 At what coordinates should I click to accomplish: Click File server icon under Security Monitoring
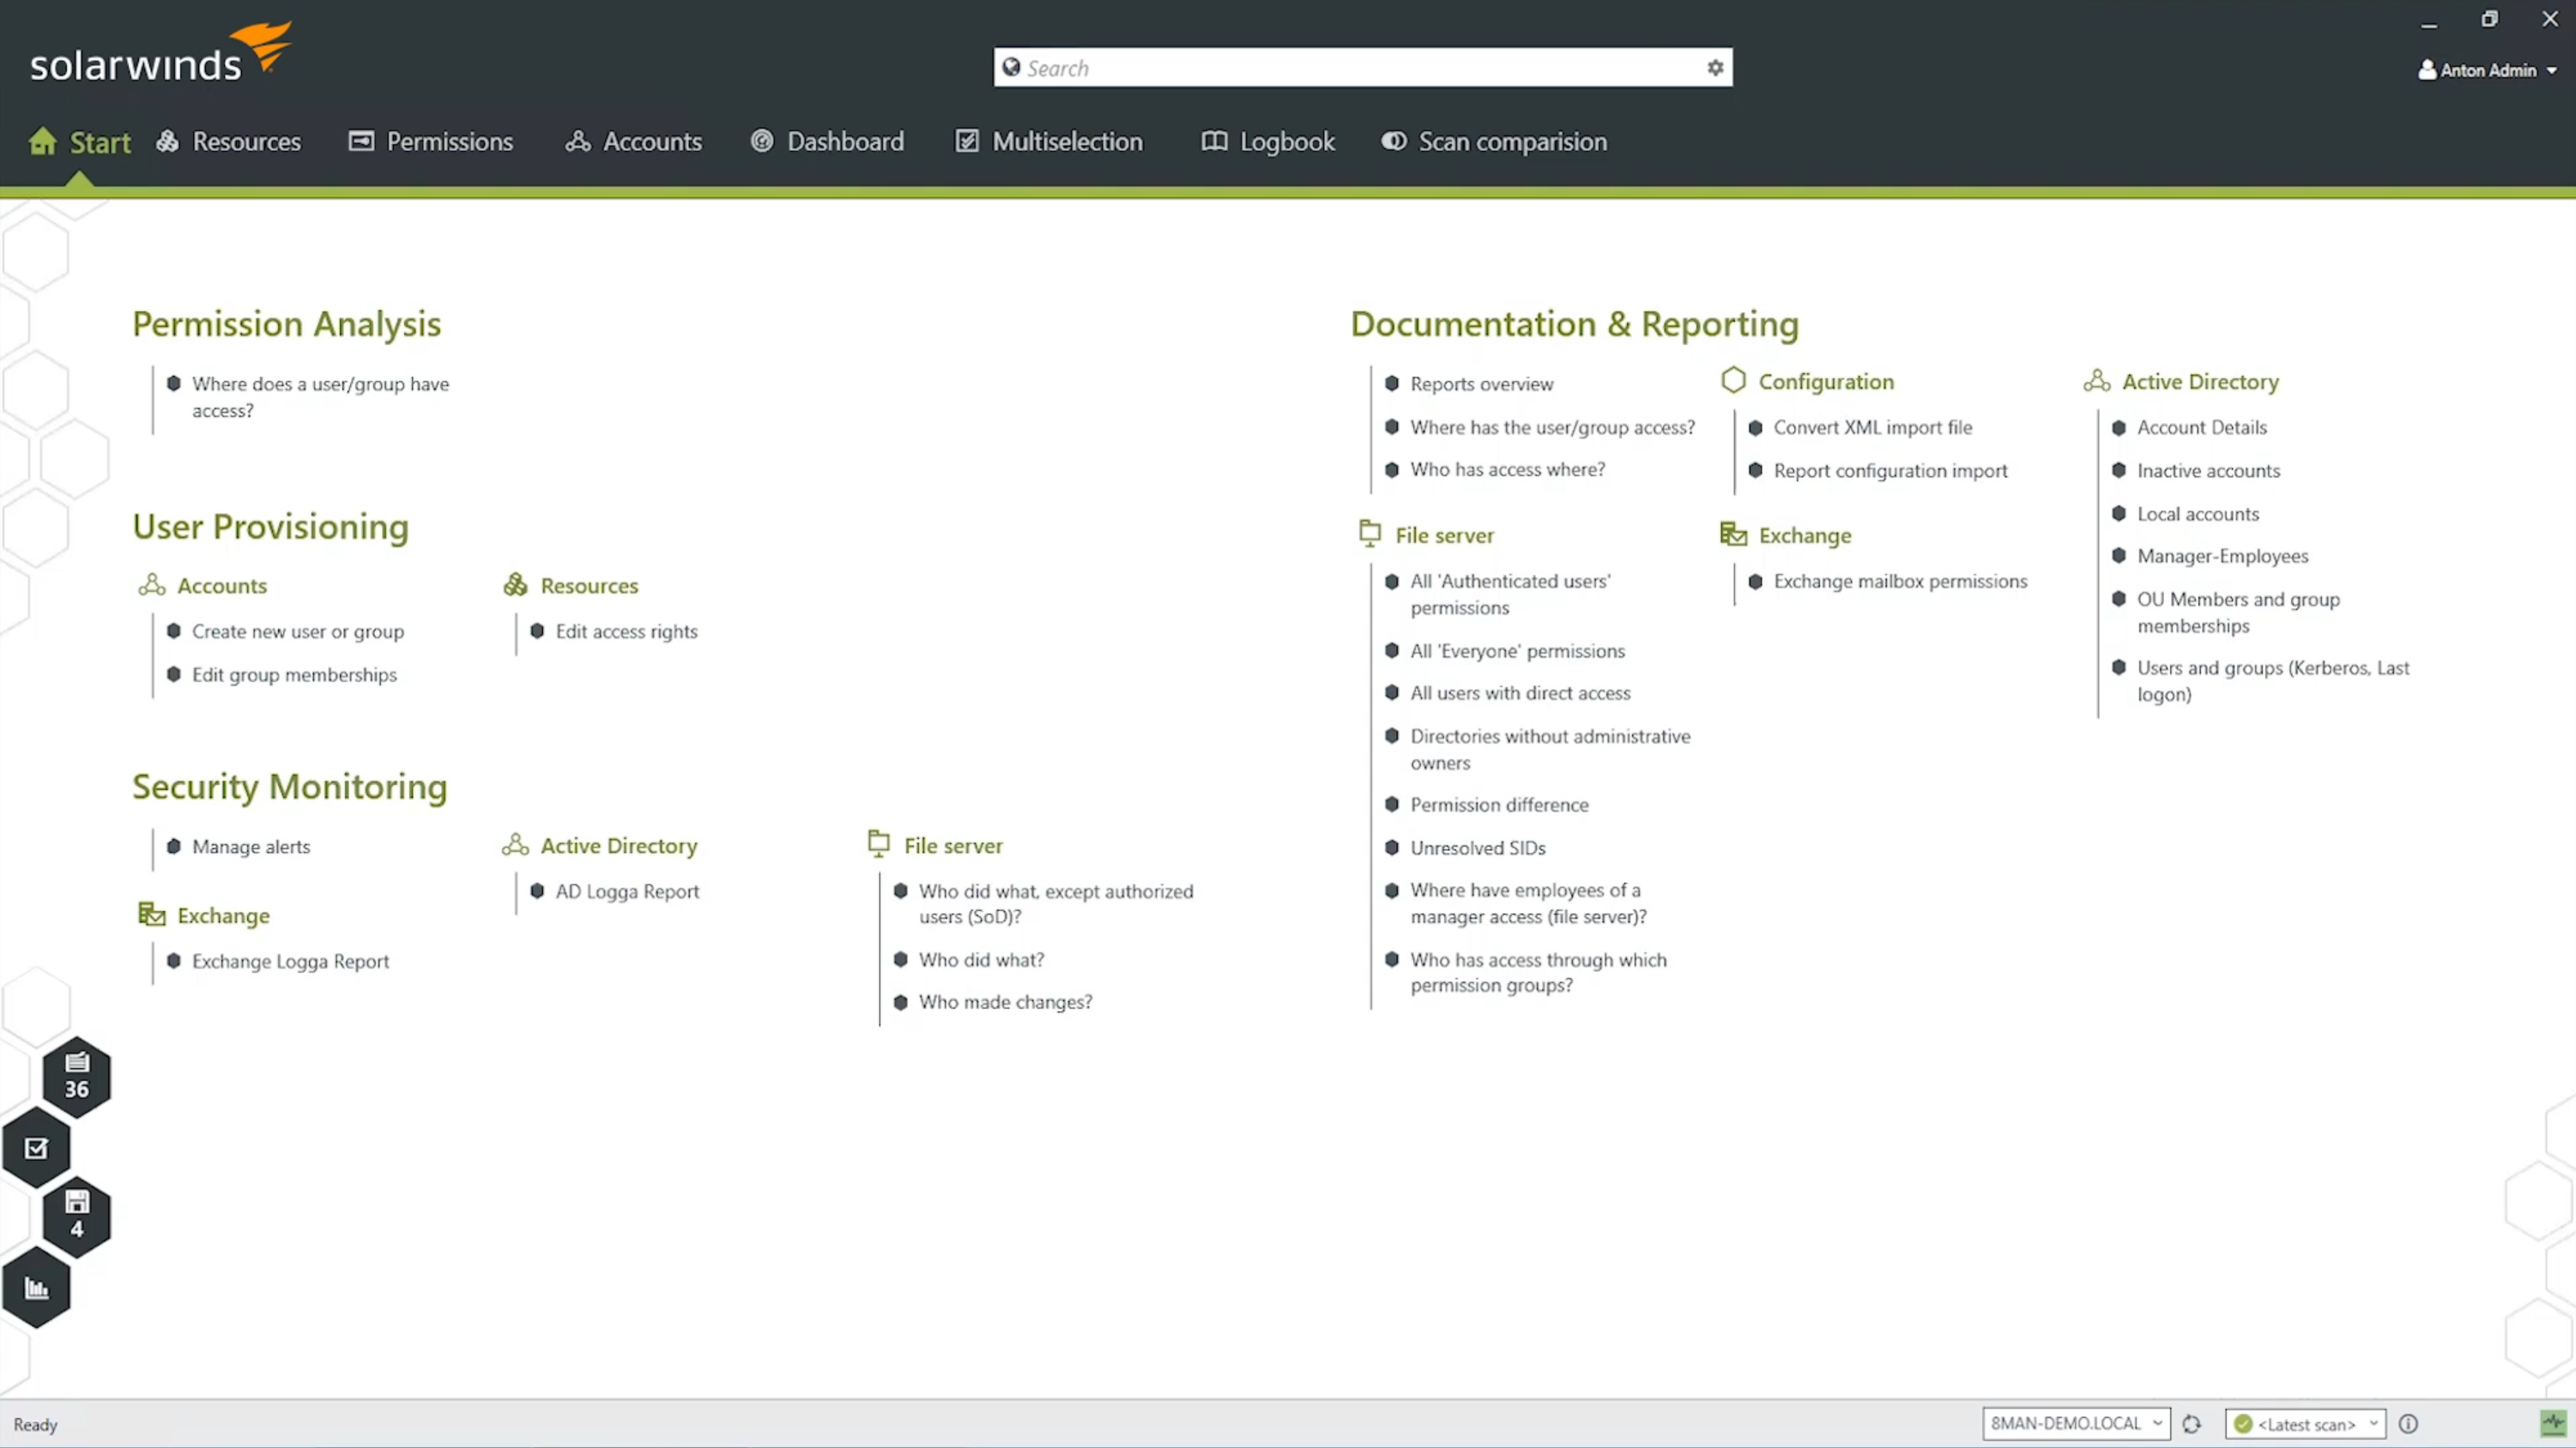(879, 843)
